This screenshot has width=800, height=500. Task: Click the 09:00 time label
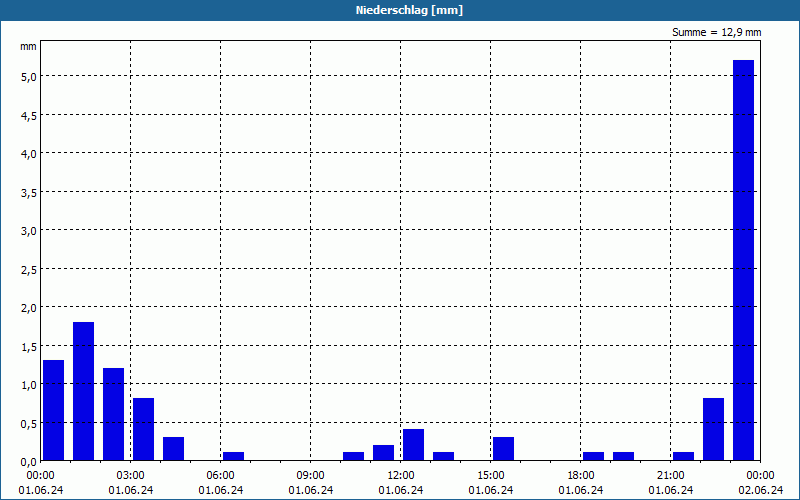(x=311, y=476)
